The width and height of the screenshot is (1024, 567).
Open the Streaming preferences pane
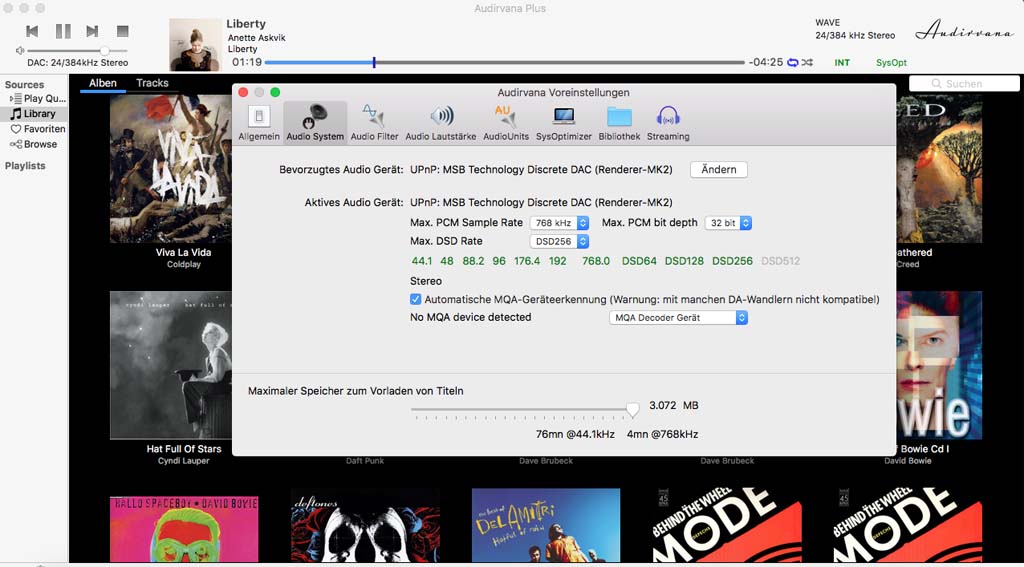[x=668, y=123]
